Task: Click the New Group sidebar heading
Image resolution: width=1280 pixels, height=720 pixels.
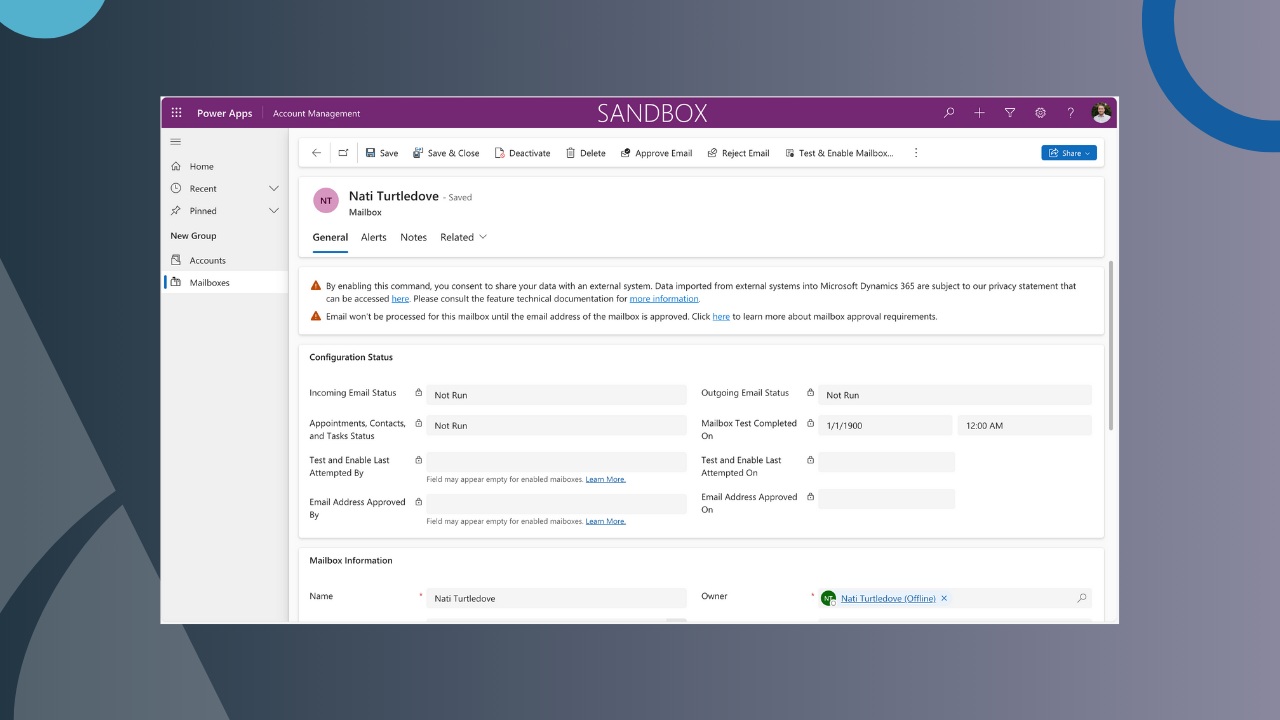Action: pos(193,236)
